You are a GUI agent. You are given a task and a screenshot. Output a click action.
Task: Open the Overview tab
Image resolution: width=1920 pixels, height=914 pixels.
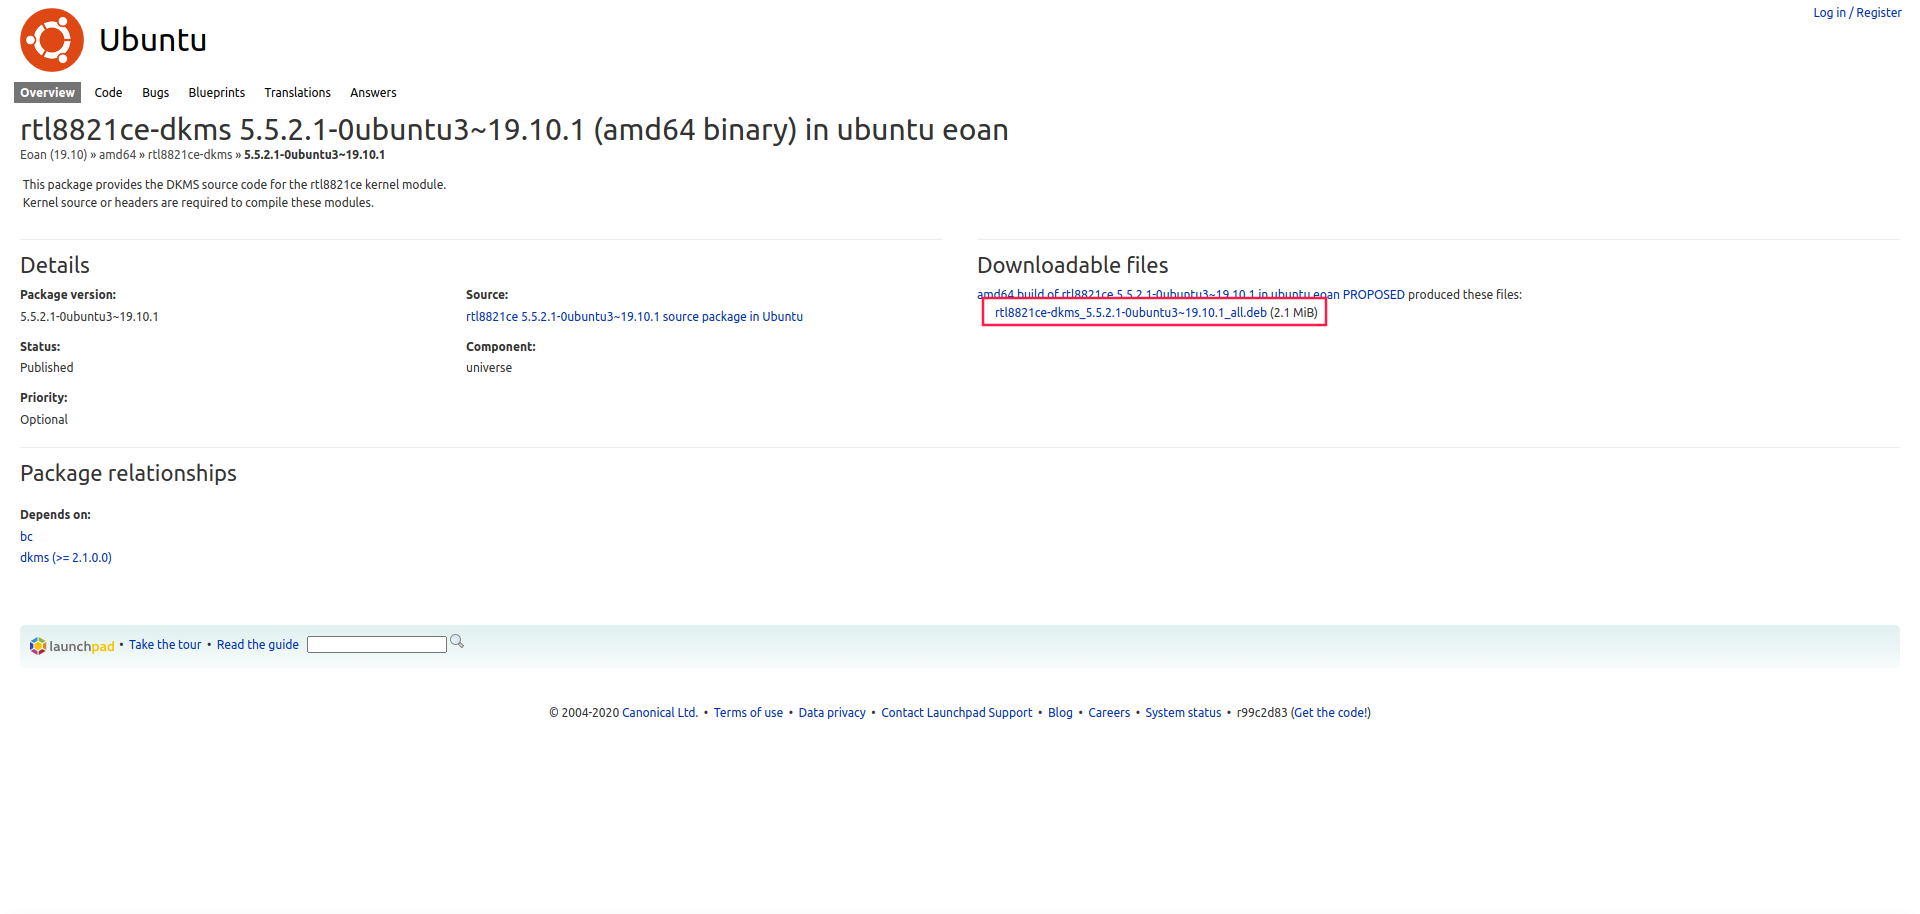[x=47, y=92]
